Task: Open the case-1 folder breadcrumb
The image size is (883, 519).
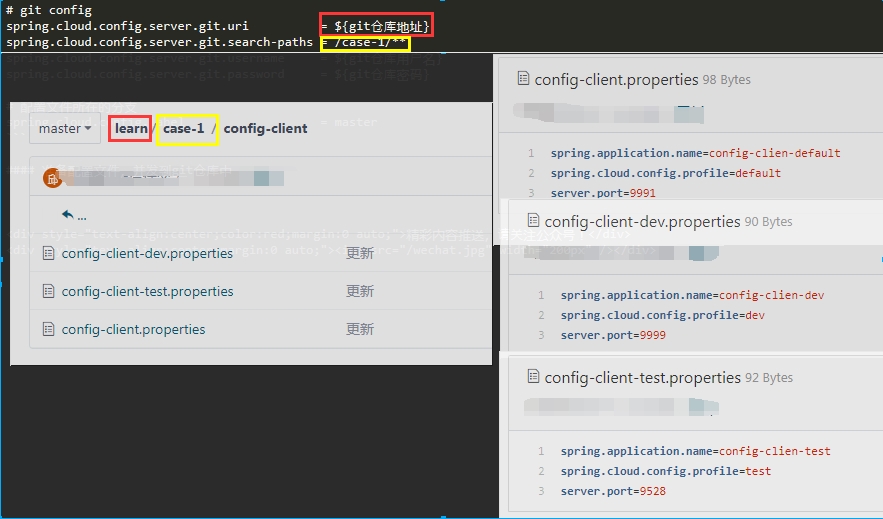Action: [184, 128]
